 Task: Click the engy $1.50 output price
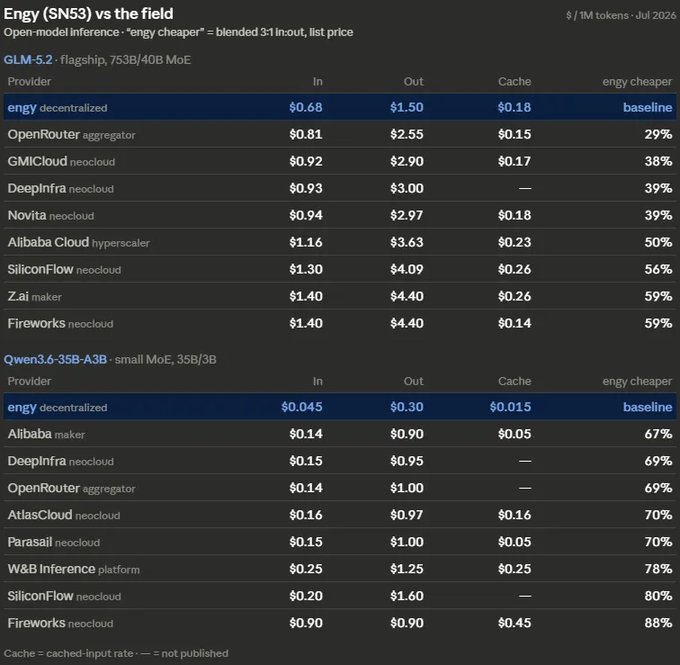[407, 107]
